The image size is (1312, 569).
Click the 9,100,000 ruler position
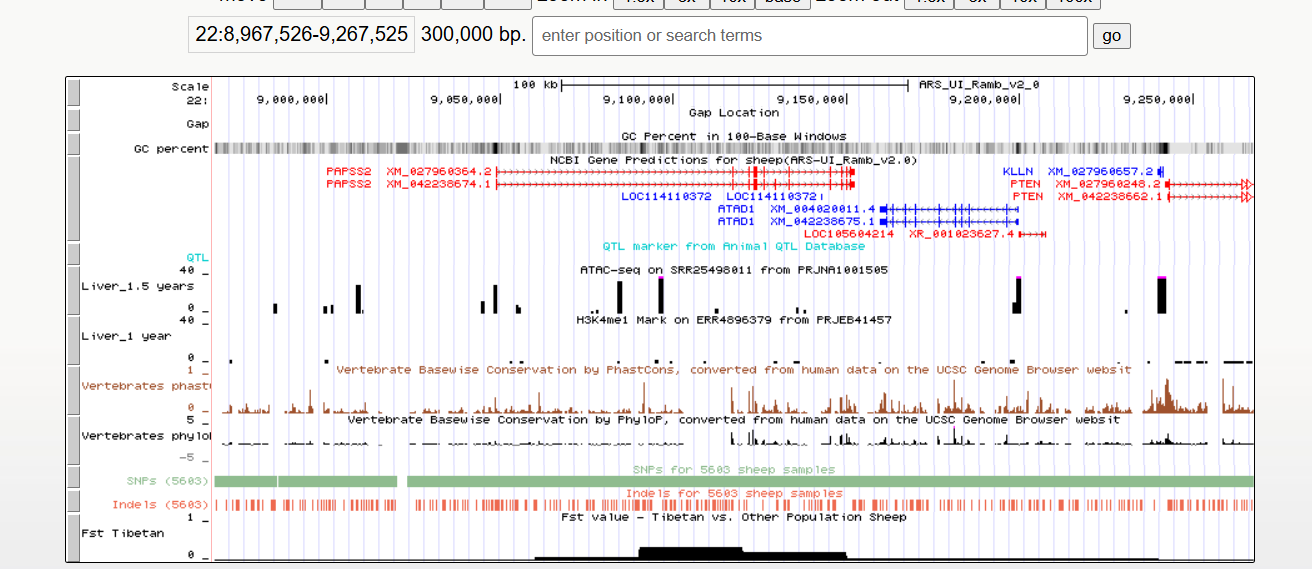[x=637, y=99]
